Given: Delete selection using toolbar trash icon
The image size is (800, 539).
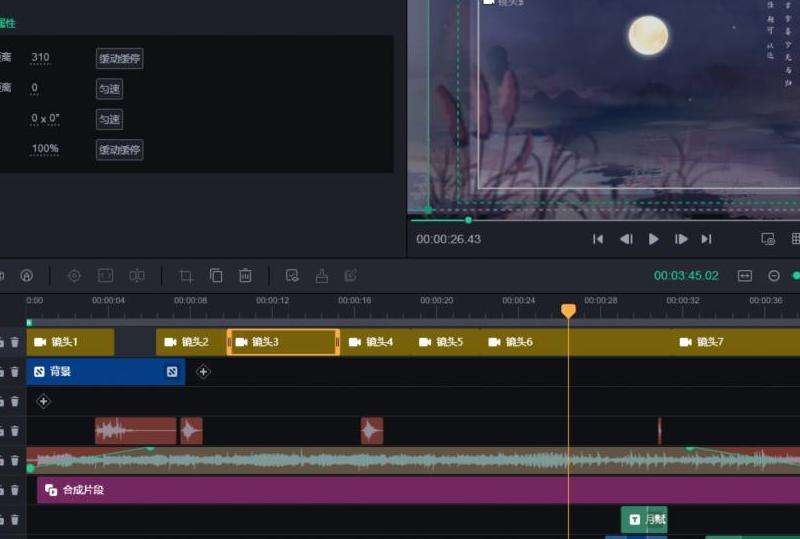Looking at the screenshot, I should click(245, 276).
